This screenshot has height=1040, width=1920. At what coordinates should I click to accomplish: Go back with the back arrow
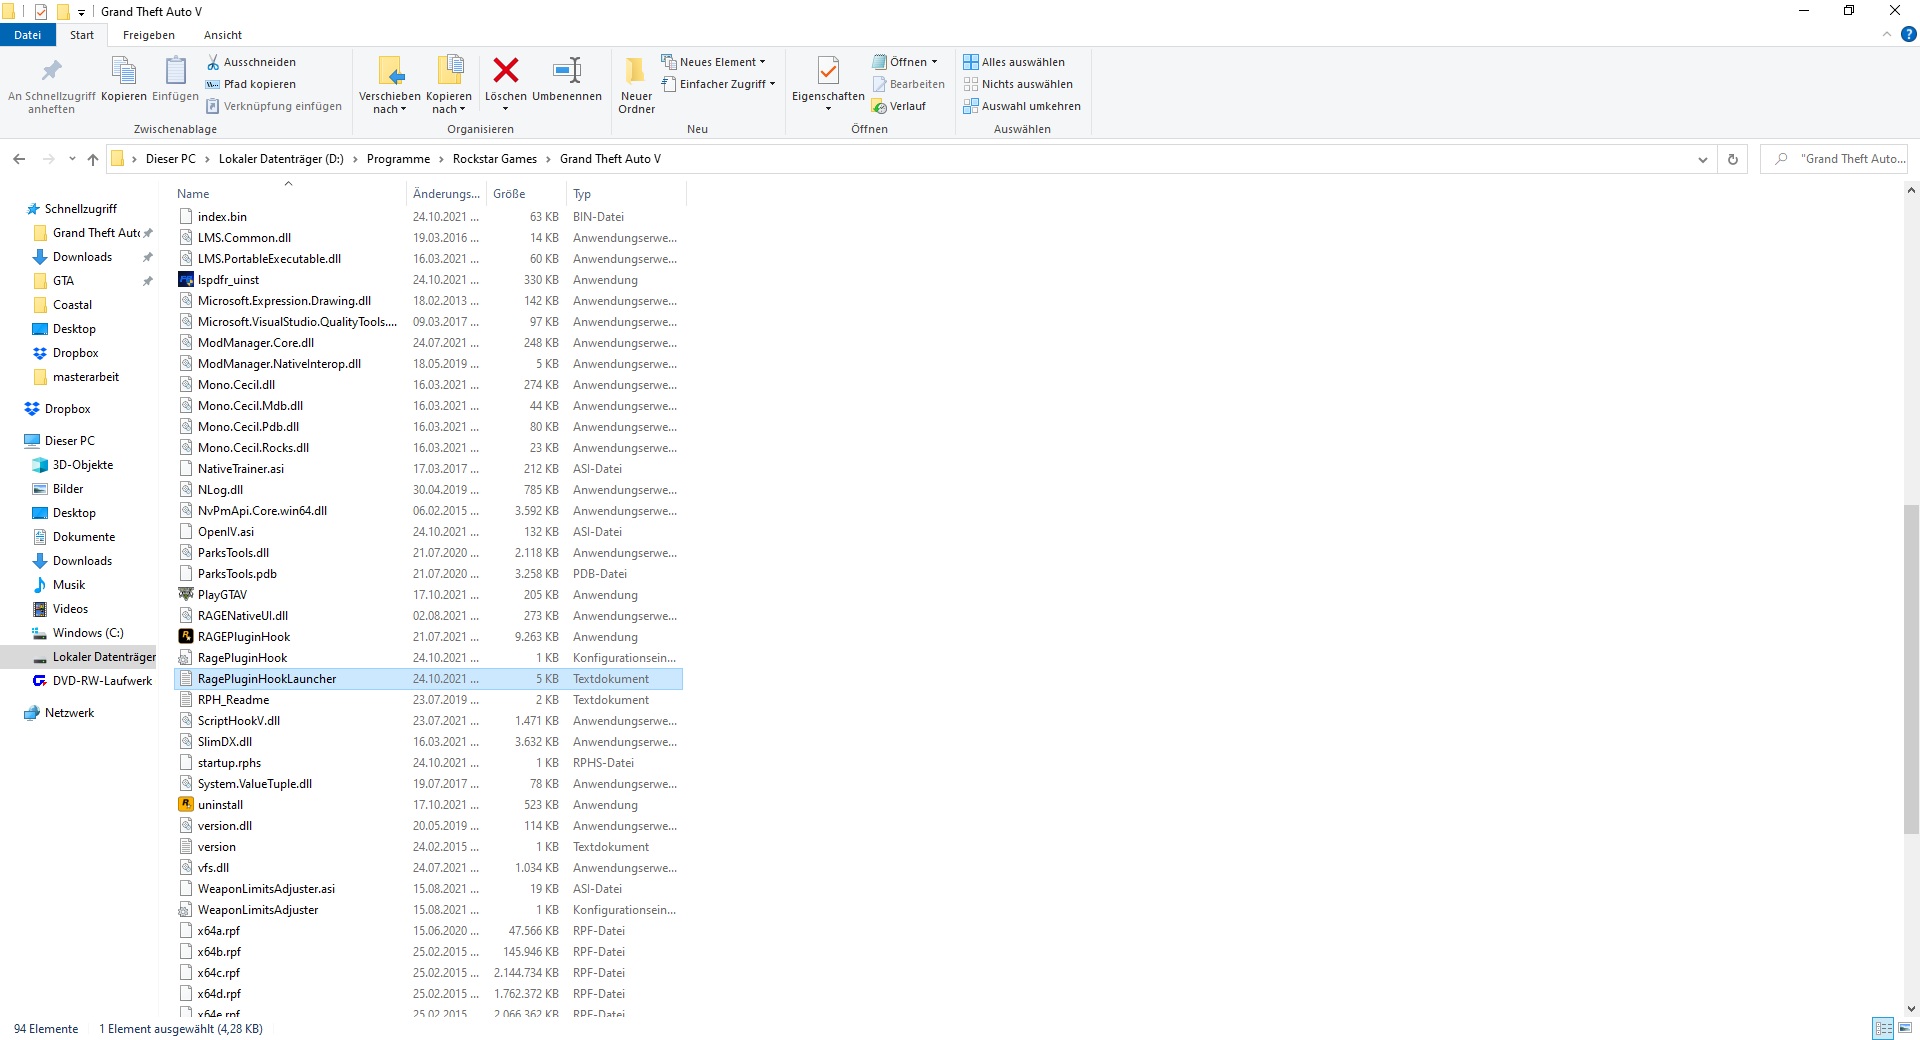pyautogui.click(x=19, y=159)
